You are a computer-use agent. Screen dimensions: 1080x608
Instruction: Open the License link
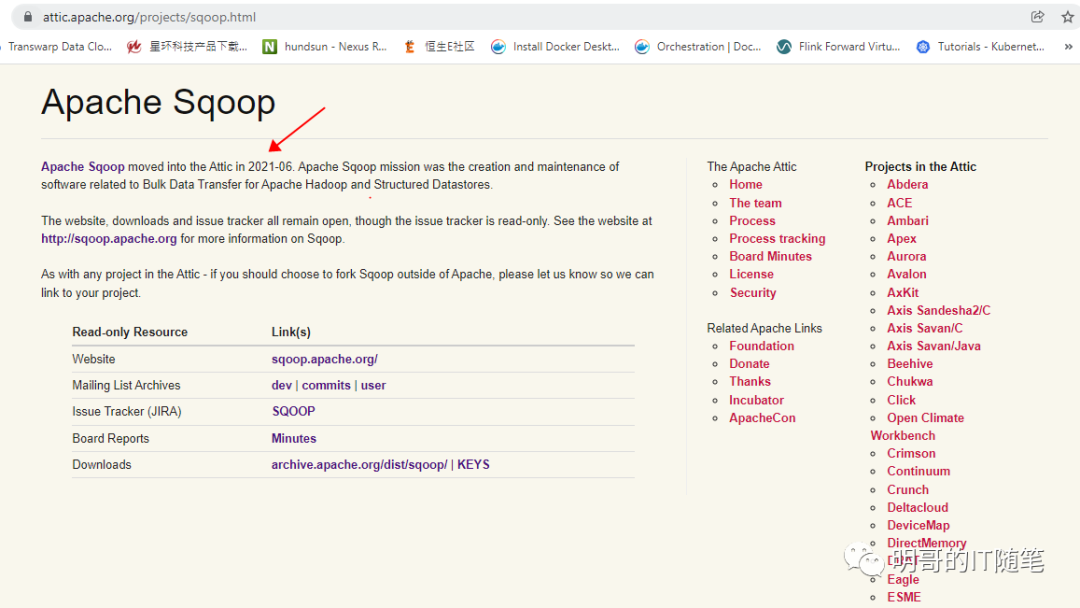[751, 274]
